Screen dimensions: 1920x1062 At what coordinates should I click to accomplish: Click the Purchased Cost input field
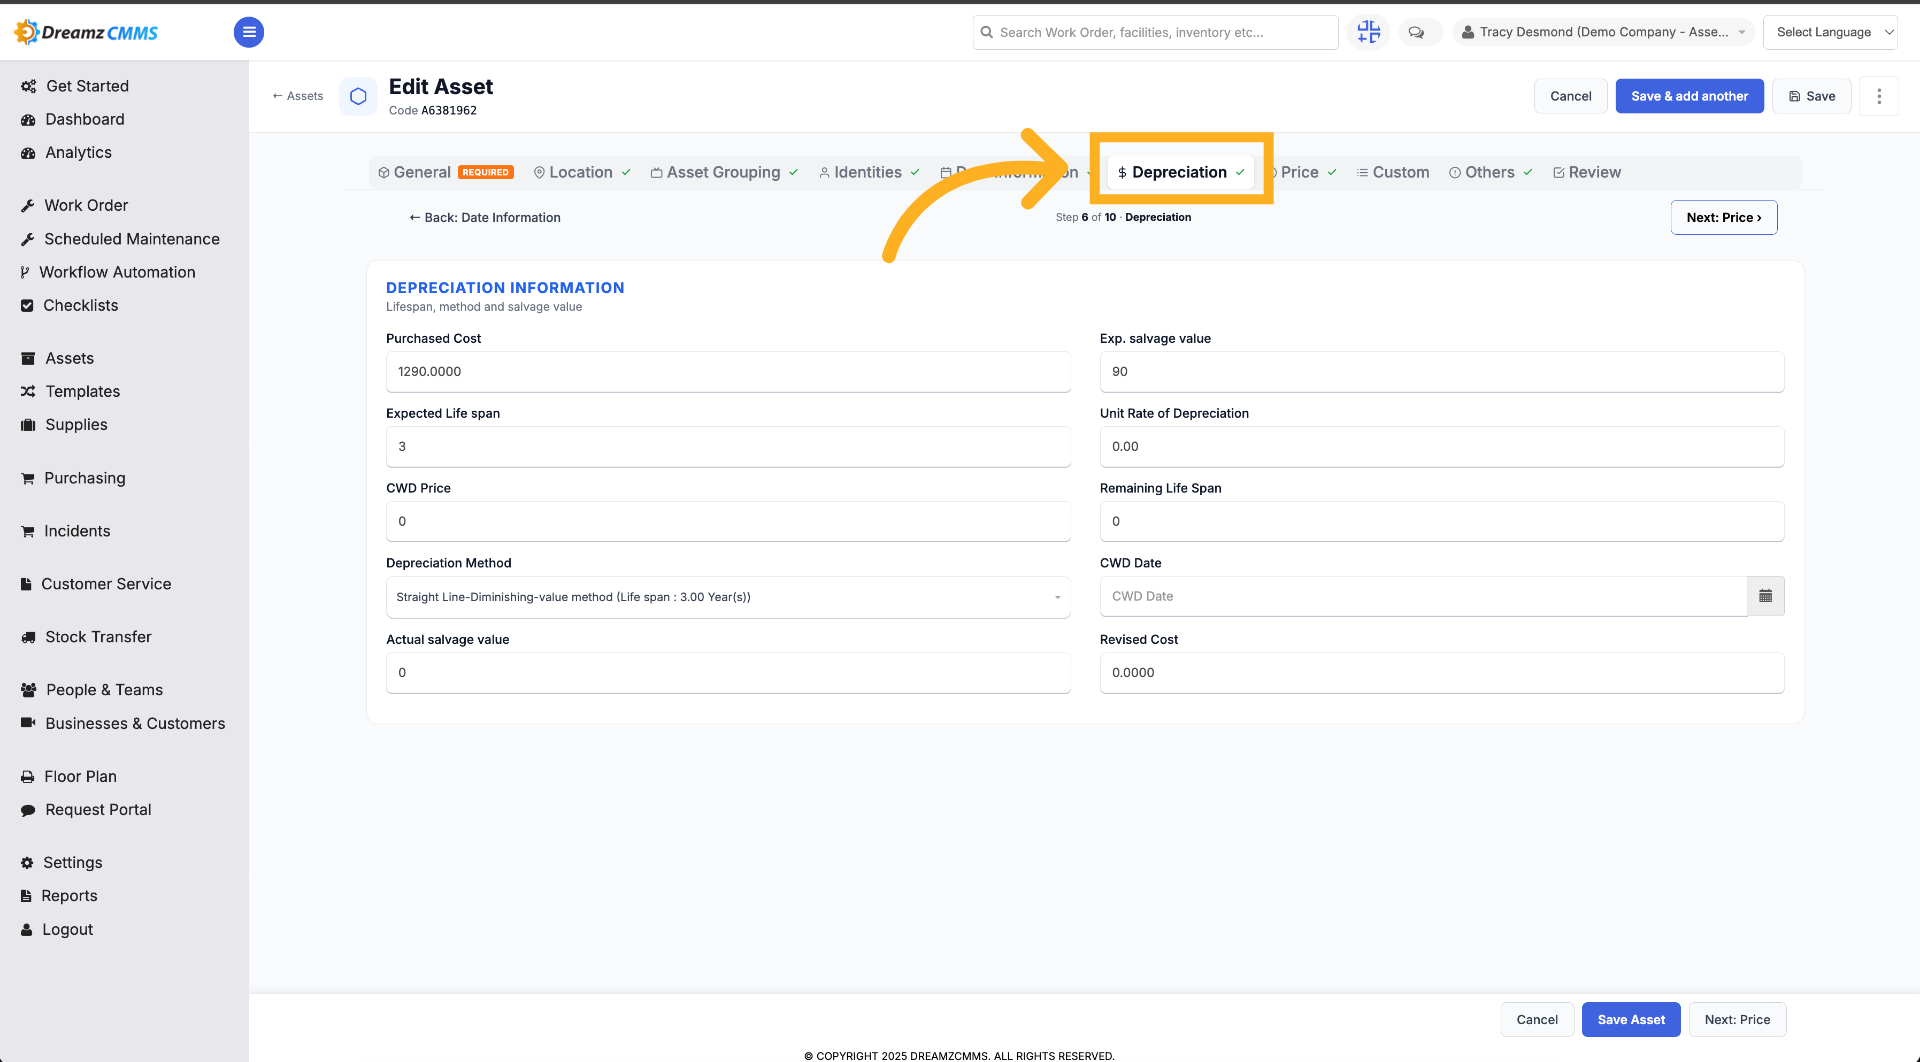tap(728, 371)
